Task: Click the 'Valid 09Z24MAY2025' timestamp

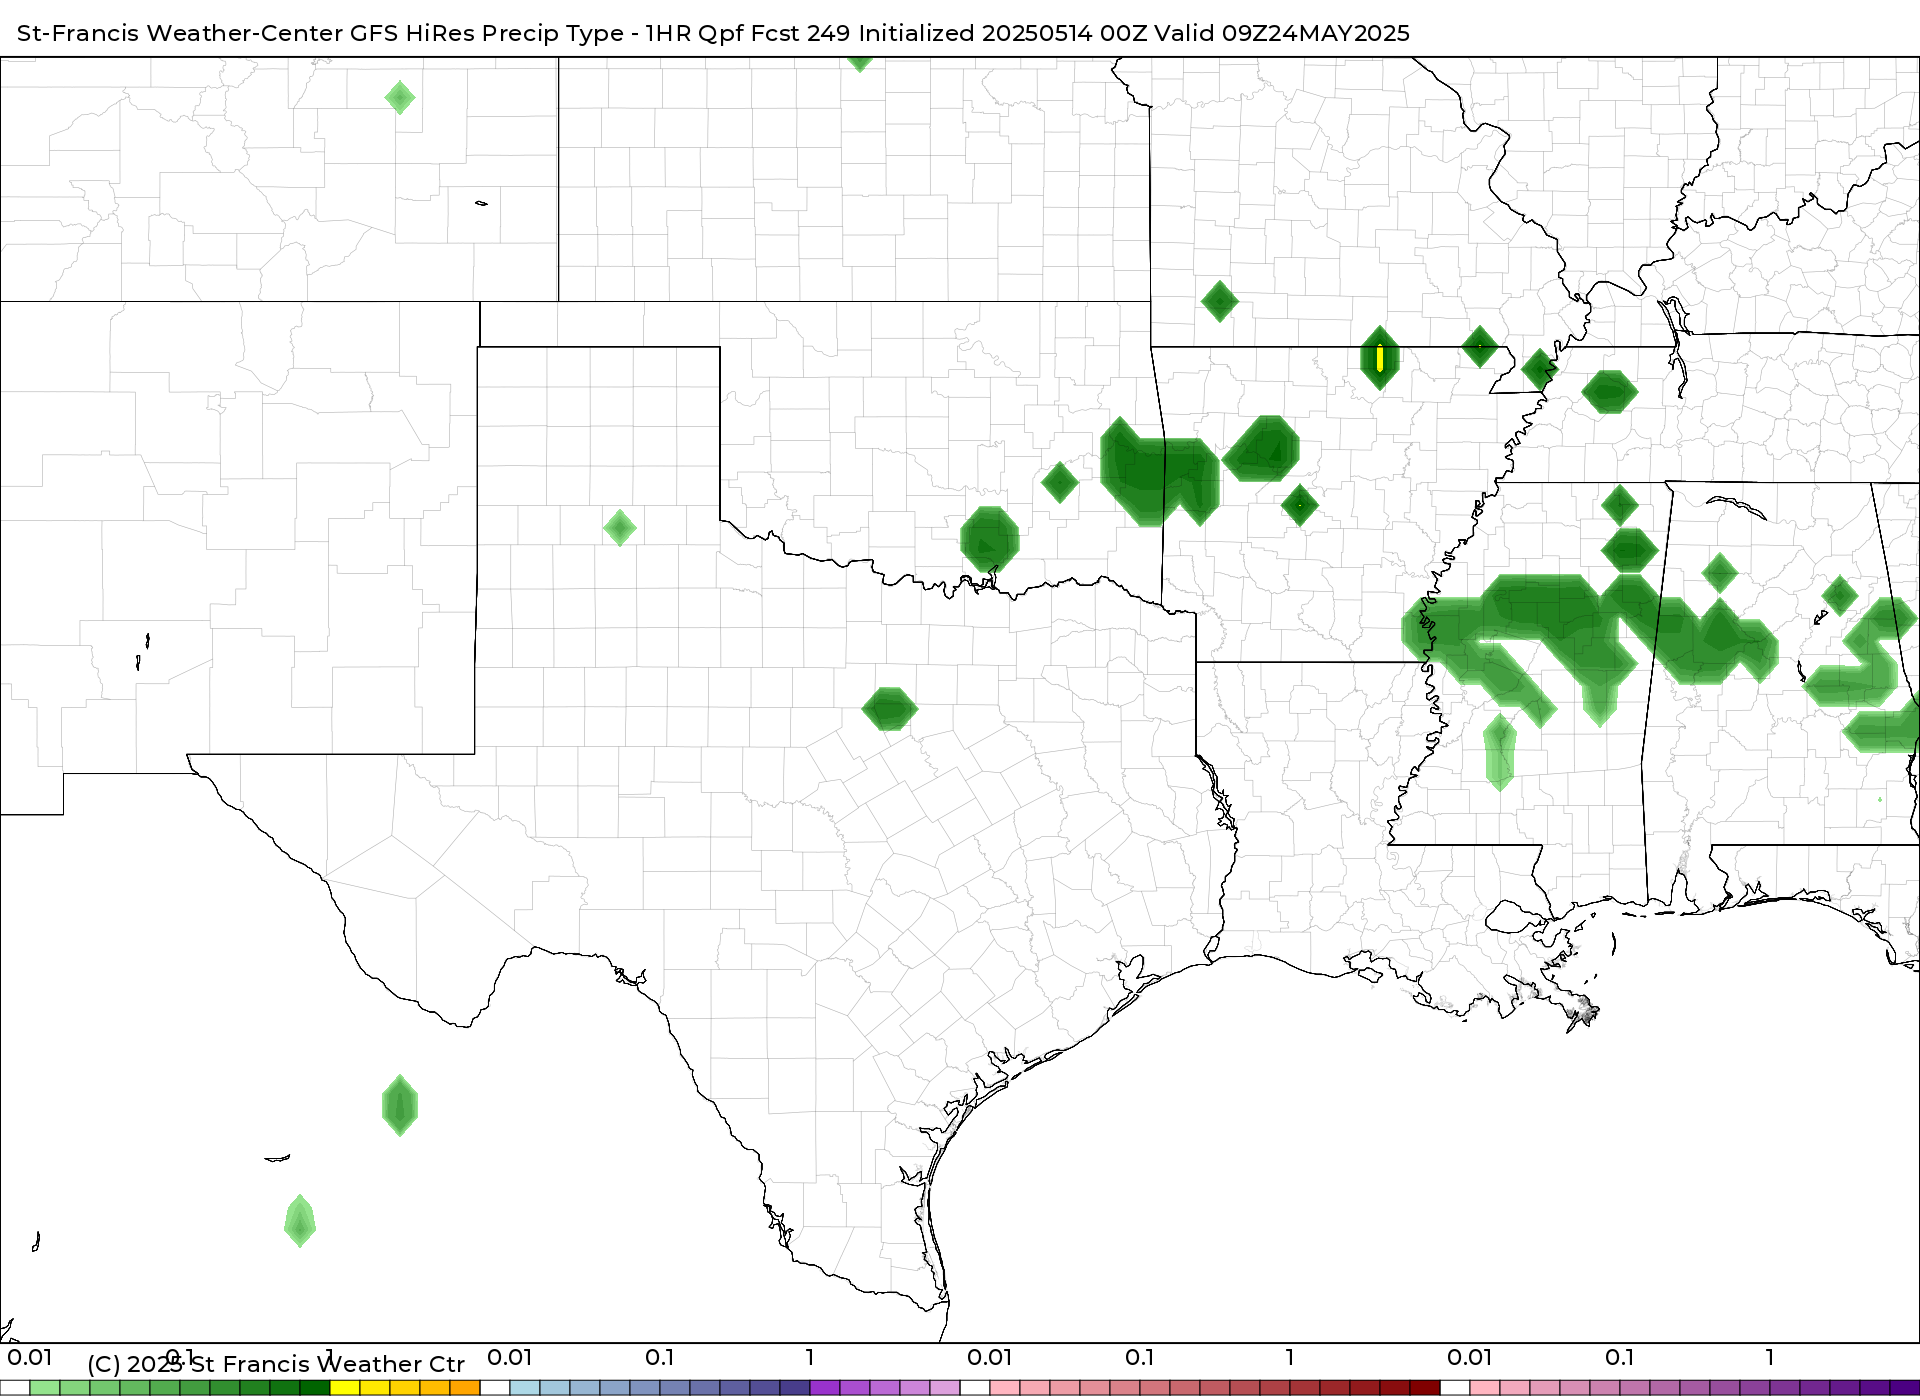Action: pos(1282,33)
